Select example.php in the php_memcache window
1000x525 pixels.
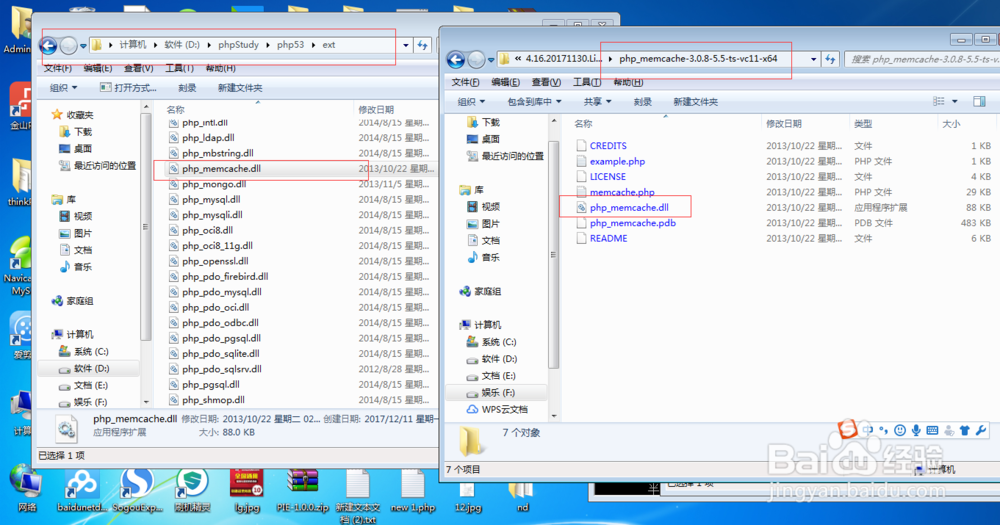(x=617, y=161)
